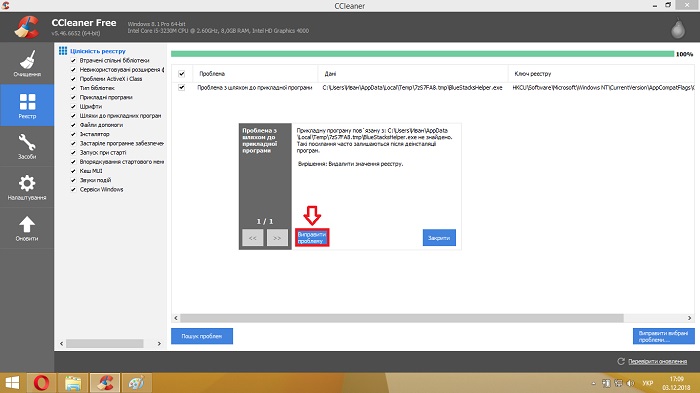Image resolution: width=700 pixels, height=393 pixels.
Task: Click Виправити вибрані проблеми button
Action: [663, 336]
